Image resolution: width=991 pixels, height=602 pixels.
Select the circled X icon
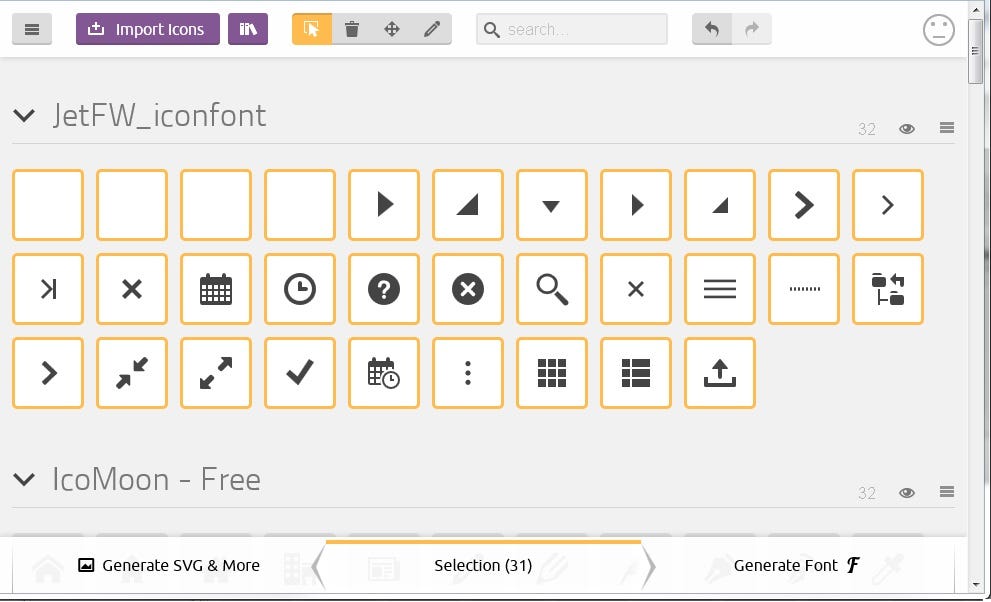coord(468,289)
